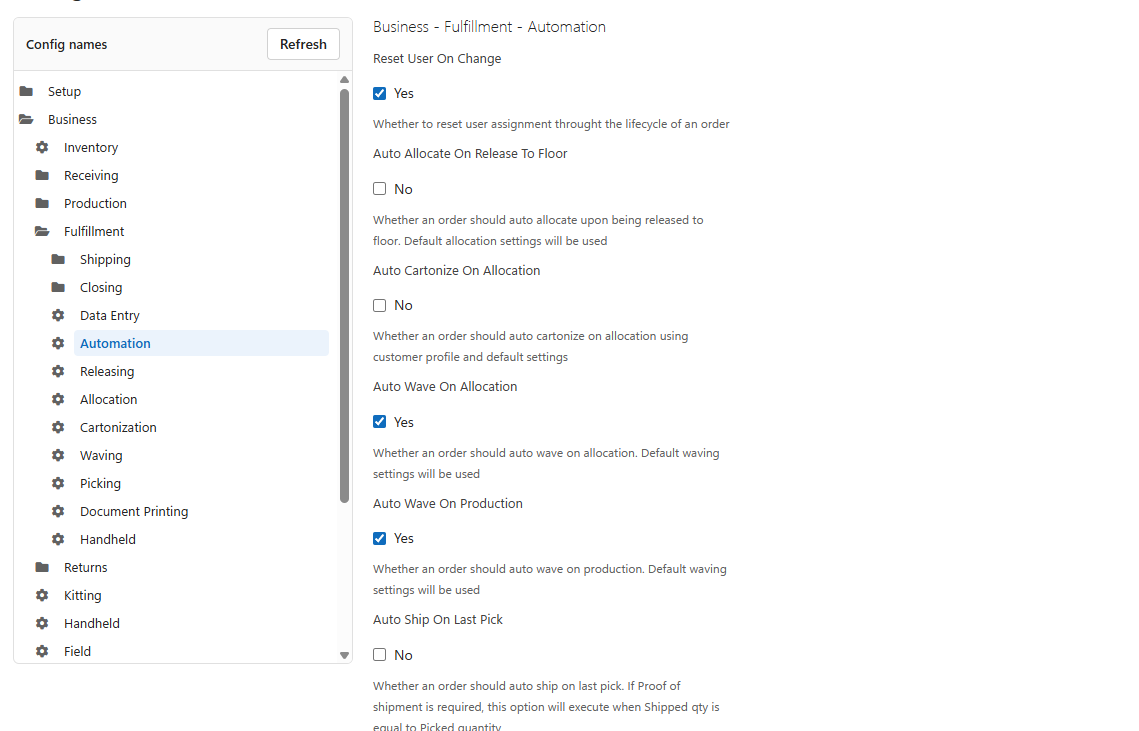The width and height of the screenshot is (1139, 731).
Task: Click the folder icon next to Closing
Action: pyautogui.click(x=58, y=288)
